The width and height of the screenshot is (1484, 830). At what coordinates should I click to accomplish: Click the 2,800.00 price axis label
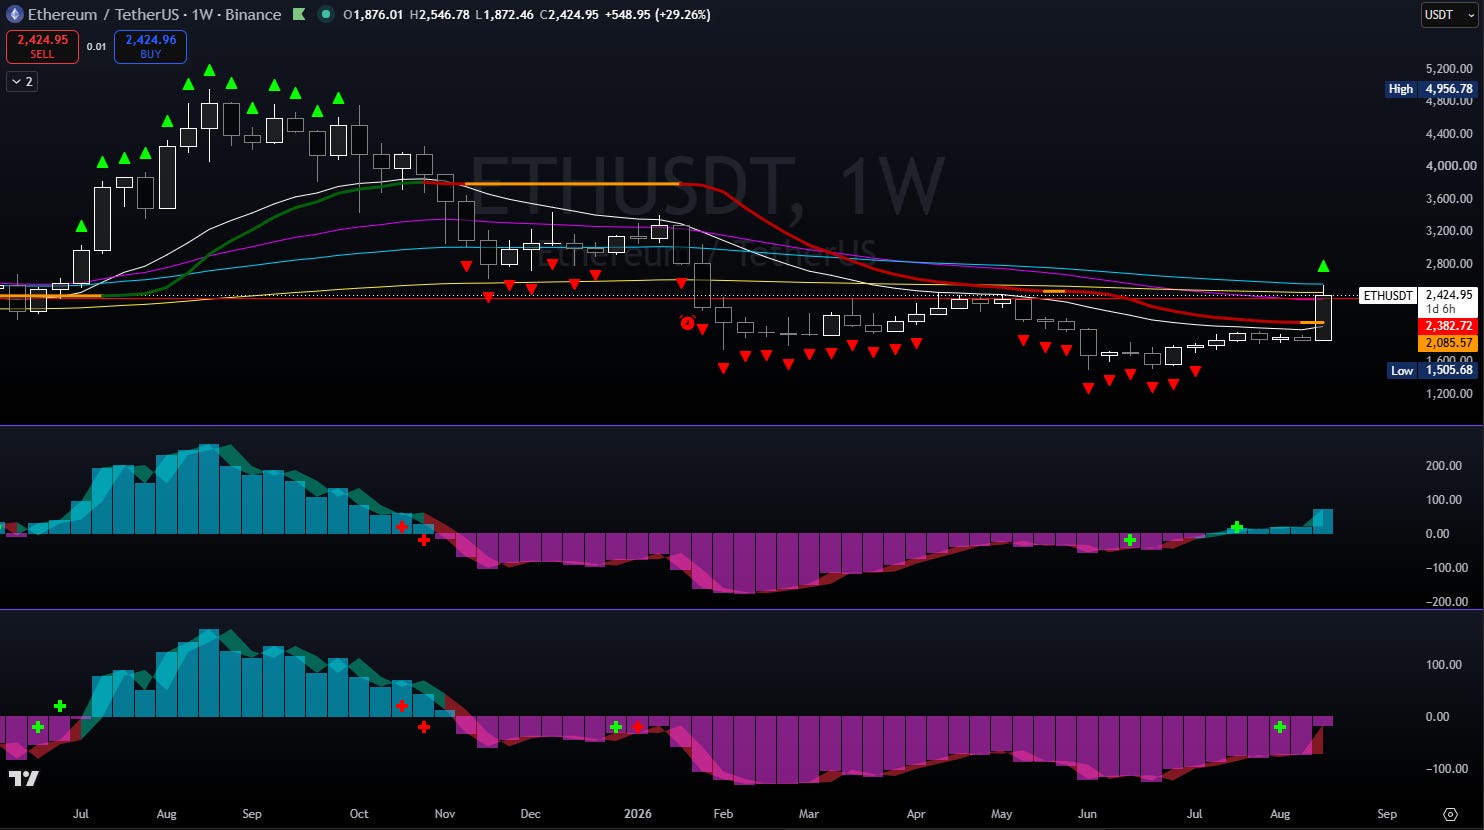click(x=1449, y=264)
